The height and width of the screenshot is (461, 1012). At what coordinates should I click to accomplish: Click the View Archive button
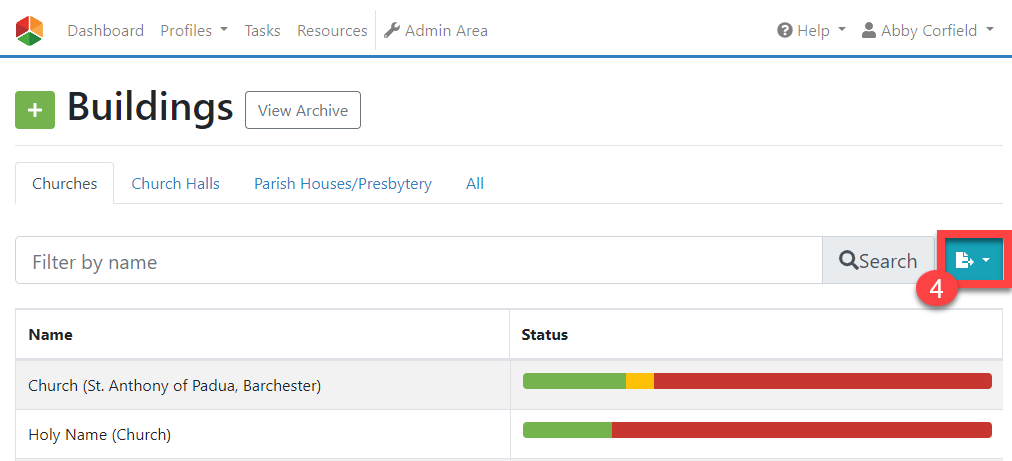(303, 110)
